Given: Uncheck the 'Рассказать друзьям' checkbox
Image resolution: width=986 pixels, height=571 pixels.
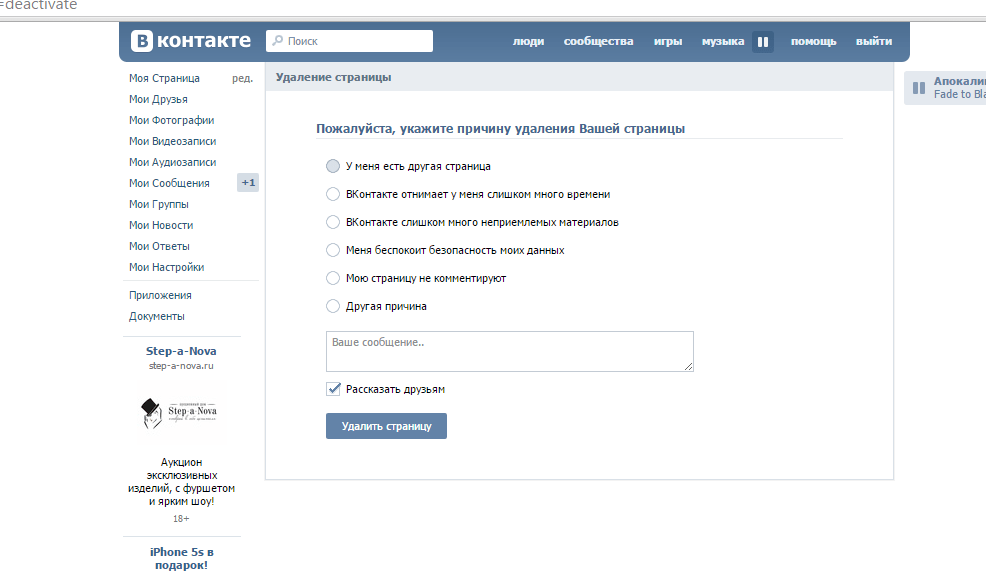Looking at the screenshot, I should [x=334, y=389].
